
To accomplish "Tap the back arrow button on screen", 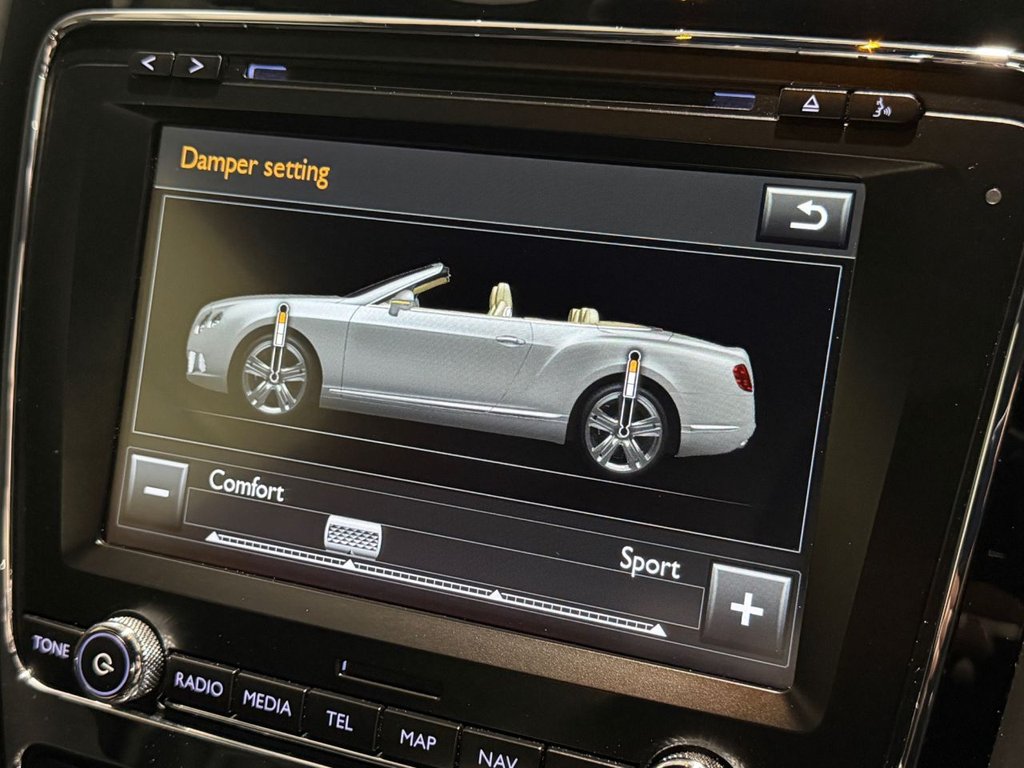I will point(808,217).
